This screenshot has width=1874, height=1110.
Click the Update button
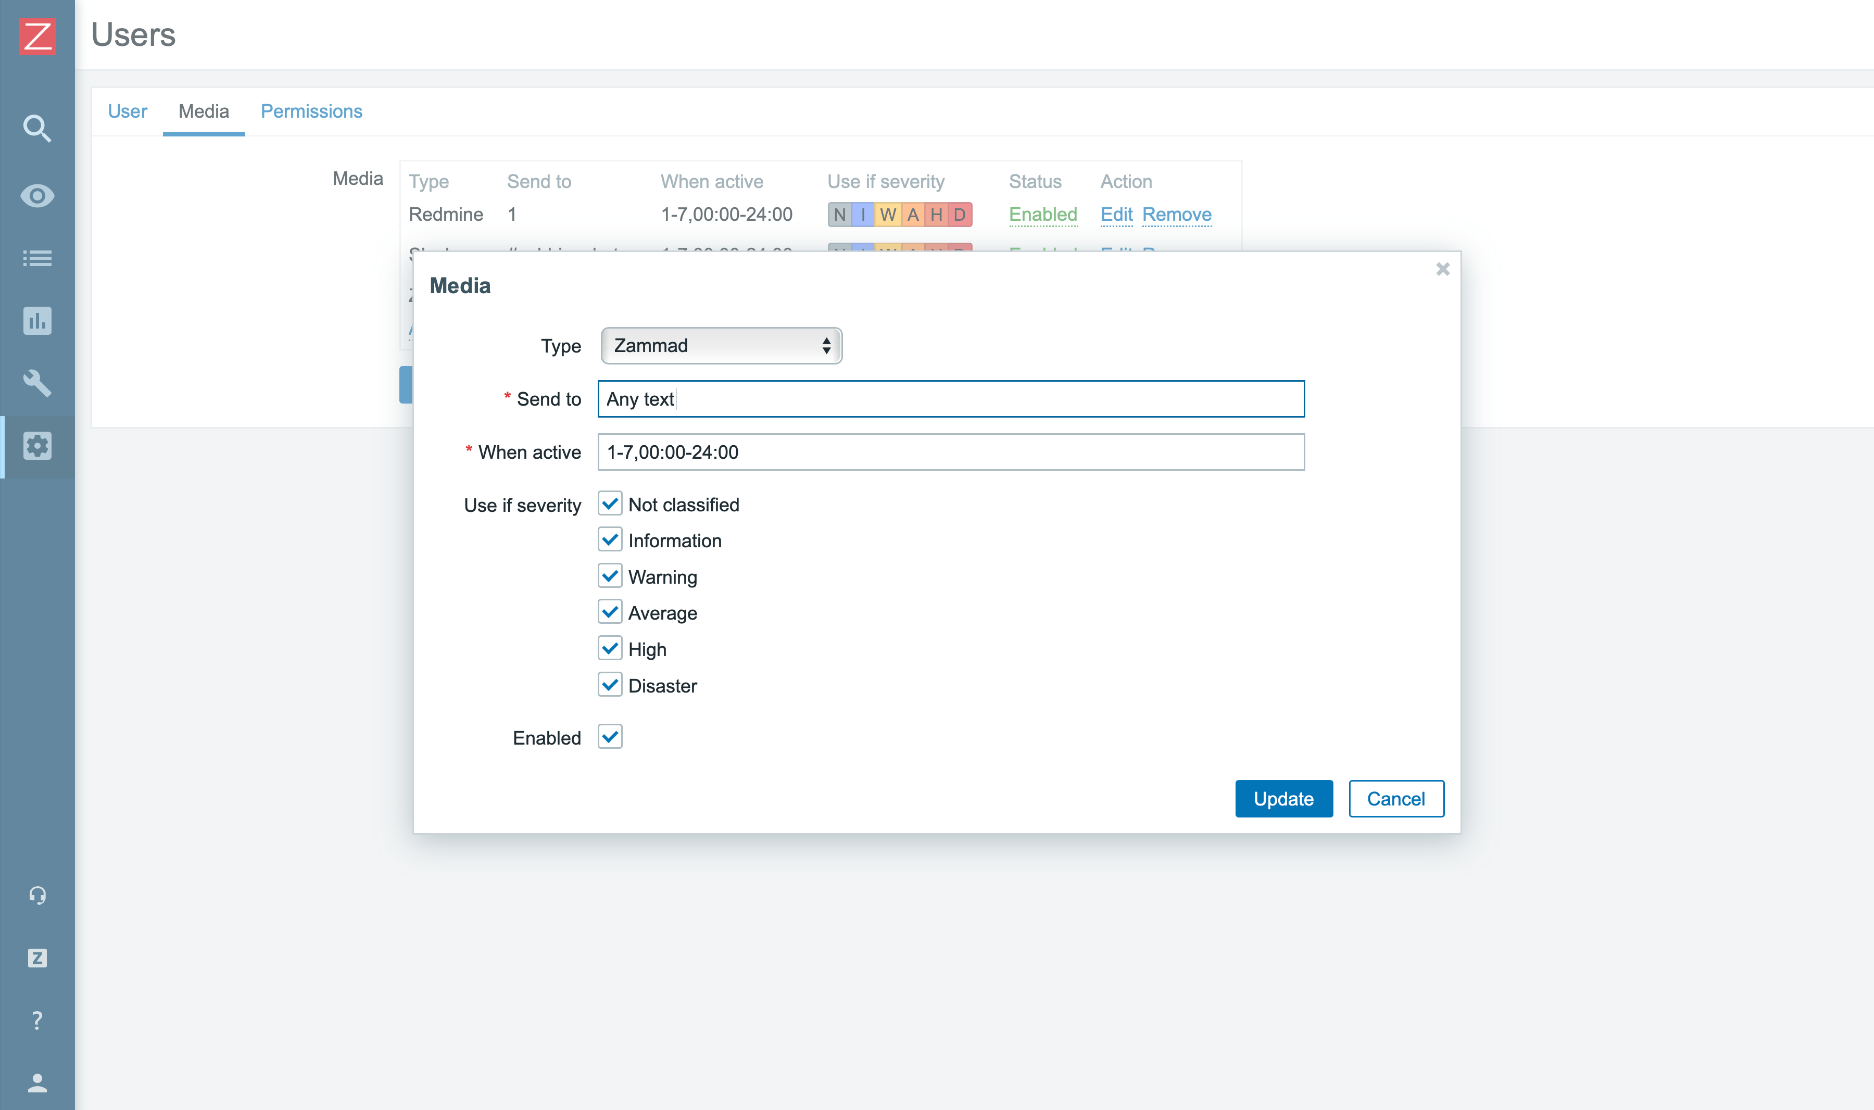coord(1283,799)
